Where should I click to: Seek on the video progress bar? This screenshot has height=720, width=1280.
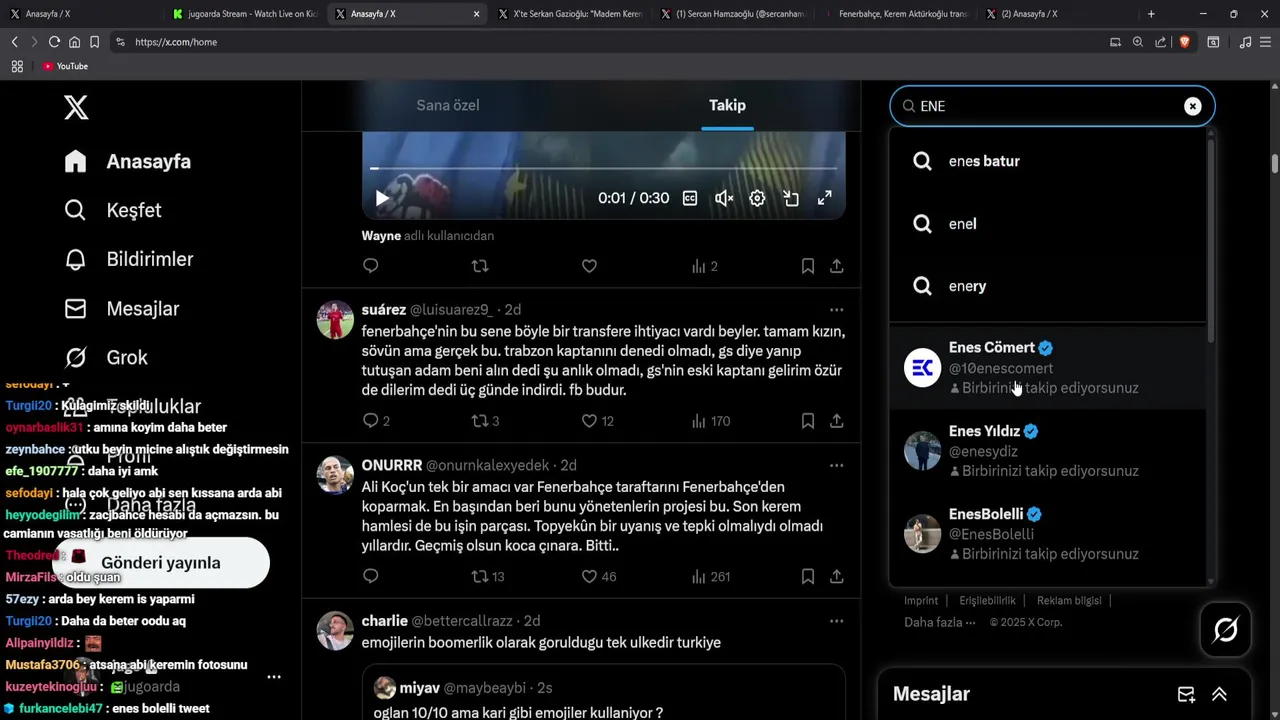tap(603, 168)
